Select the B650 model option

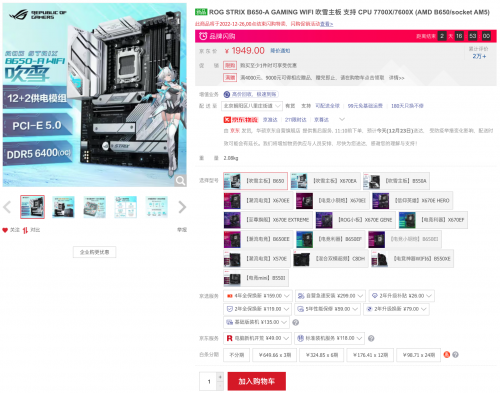point(255,181)
